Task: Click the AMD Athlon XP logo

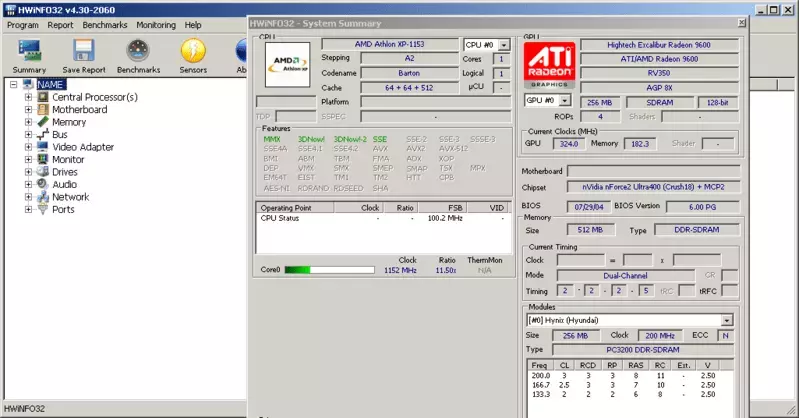Action: [287, 64]
